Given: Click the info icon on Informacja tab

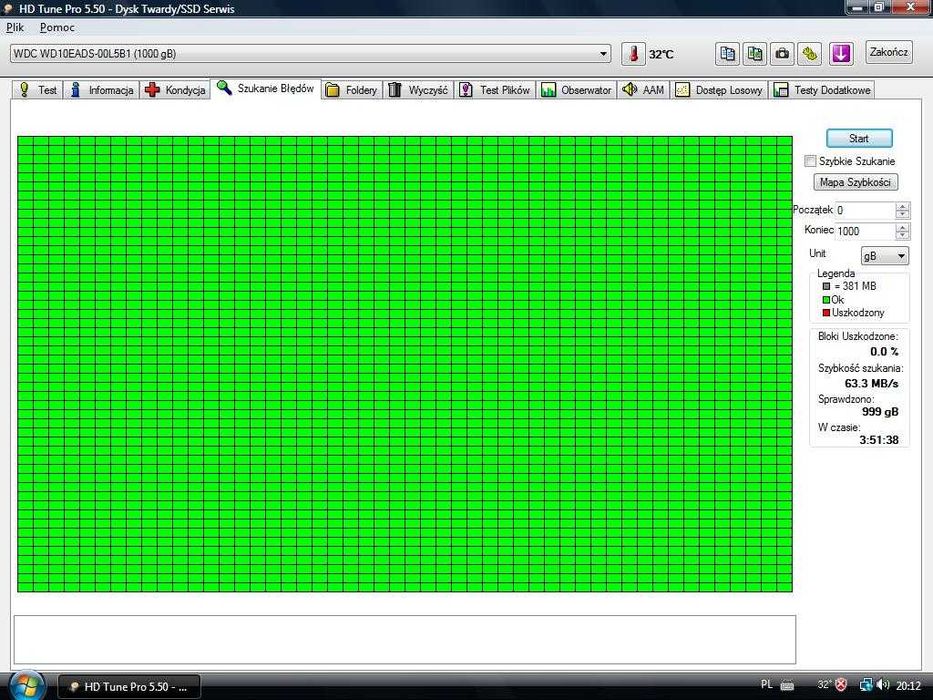Looking at the screenshot, I should tap(76, 90).
